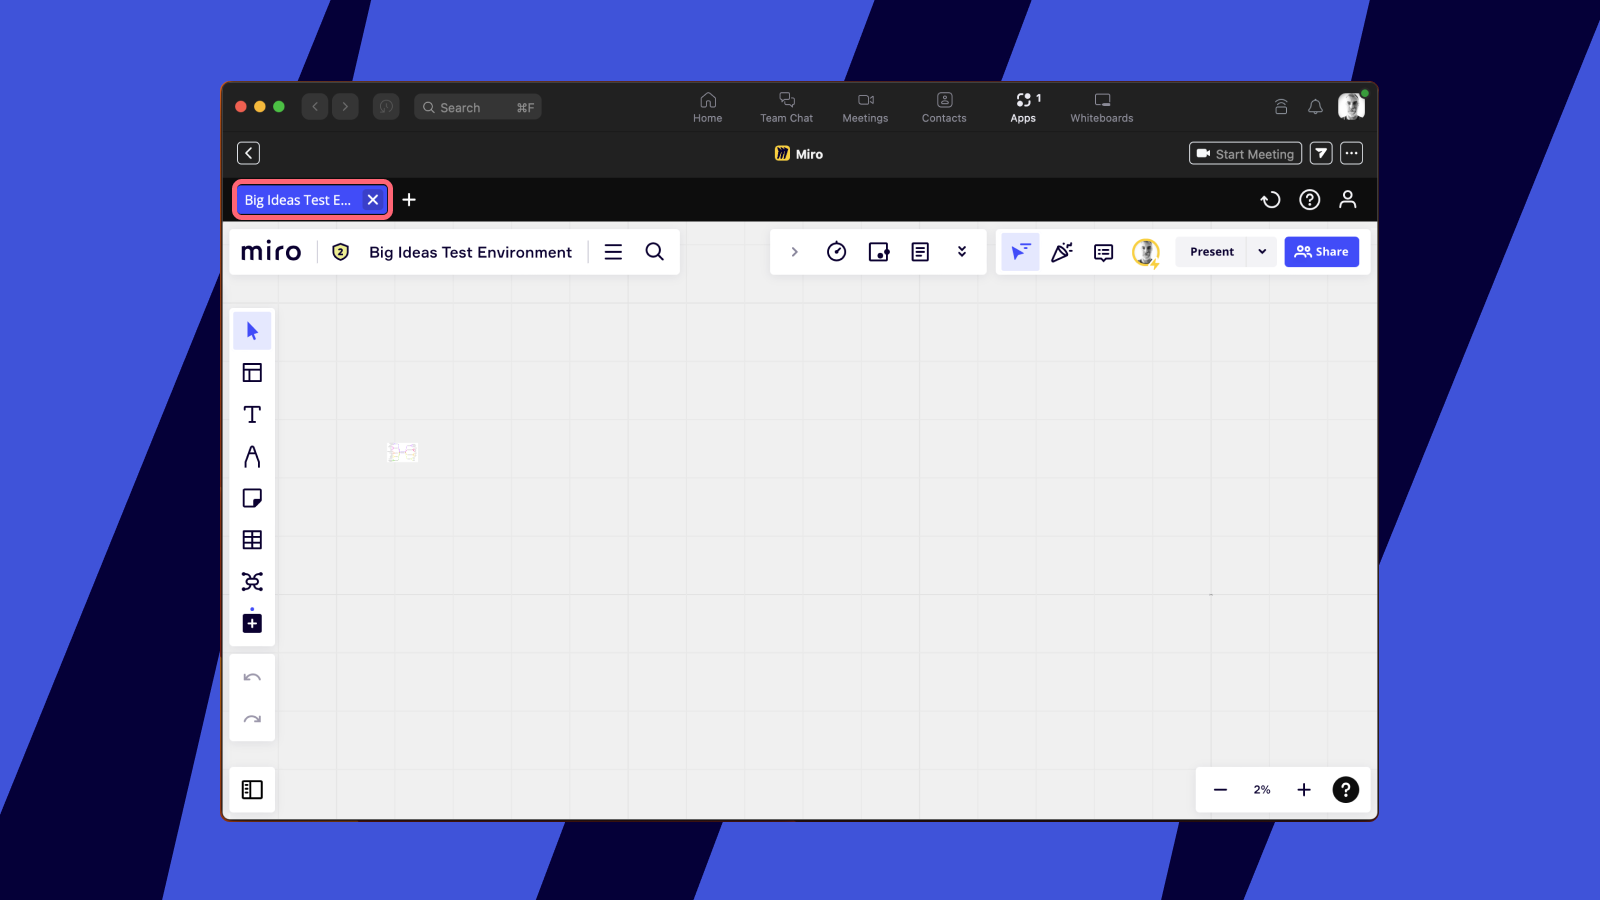
Task: Toggle the reactions confetti button
Action: pos(1062,252)
